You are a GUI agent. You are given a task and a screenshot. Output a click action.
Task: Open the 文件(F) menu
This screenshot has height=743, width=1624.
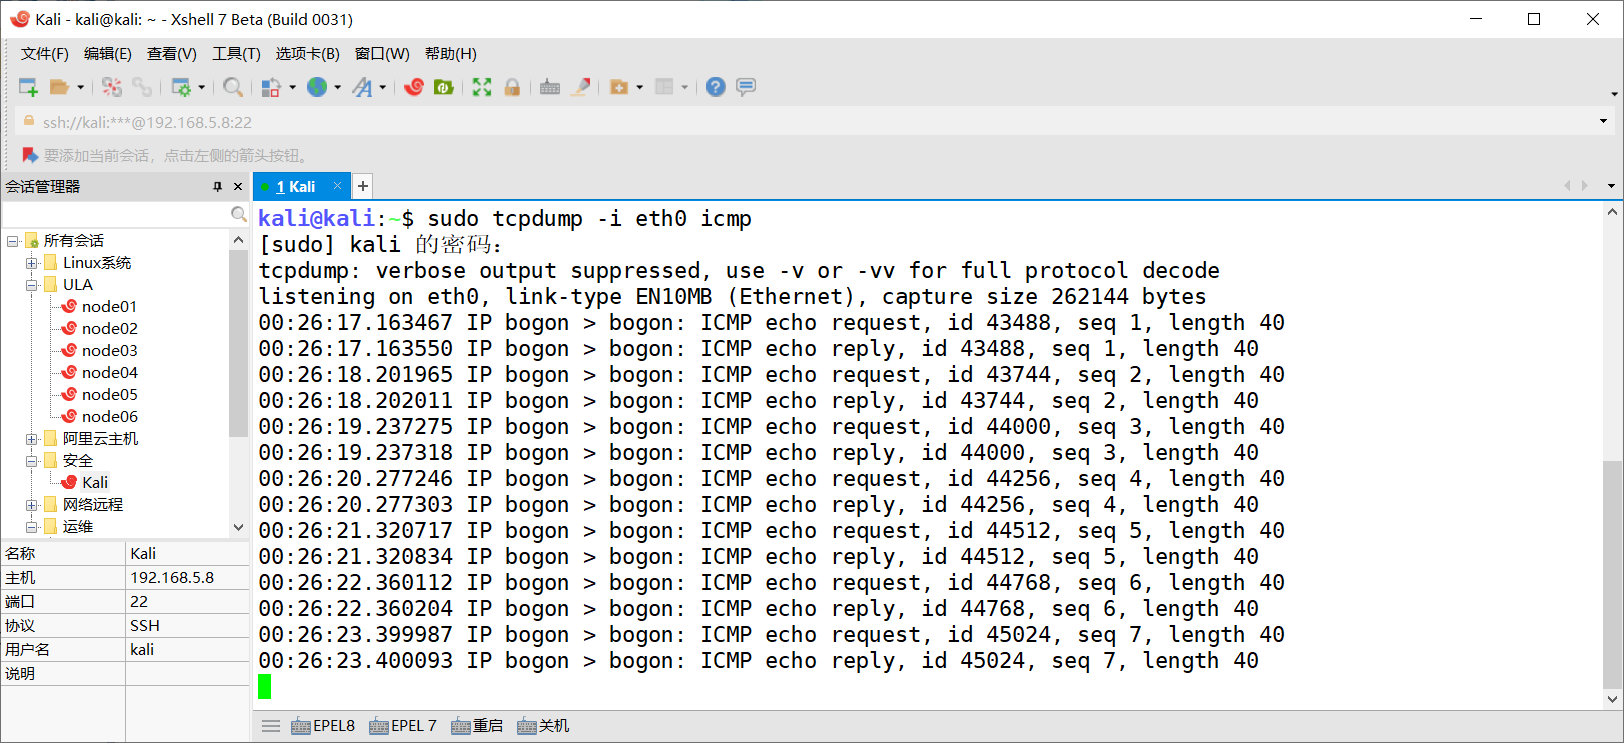point(45,53)
